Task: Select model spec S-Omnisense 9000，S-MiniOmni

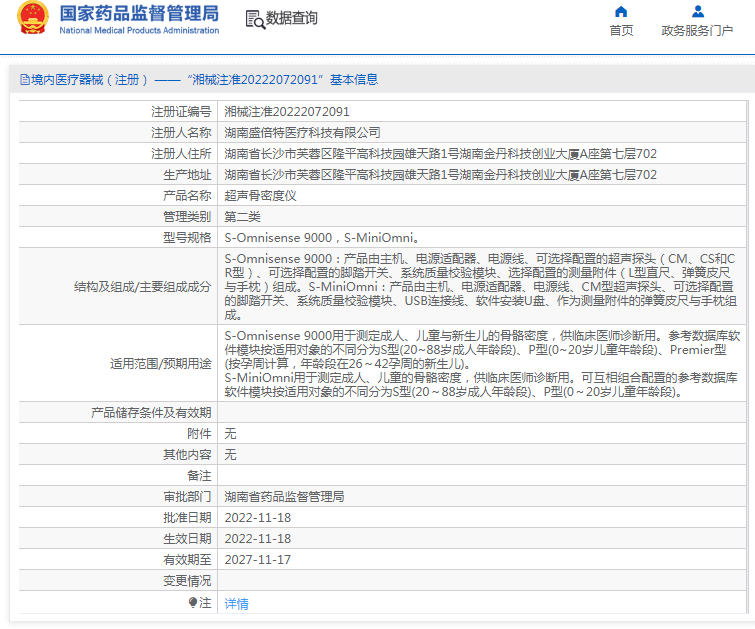Action: tap(322, 237)
